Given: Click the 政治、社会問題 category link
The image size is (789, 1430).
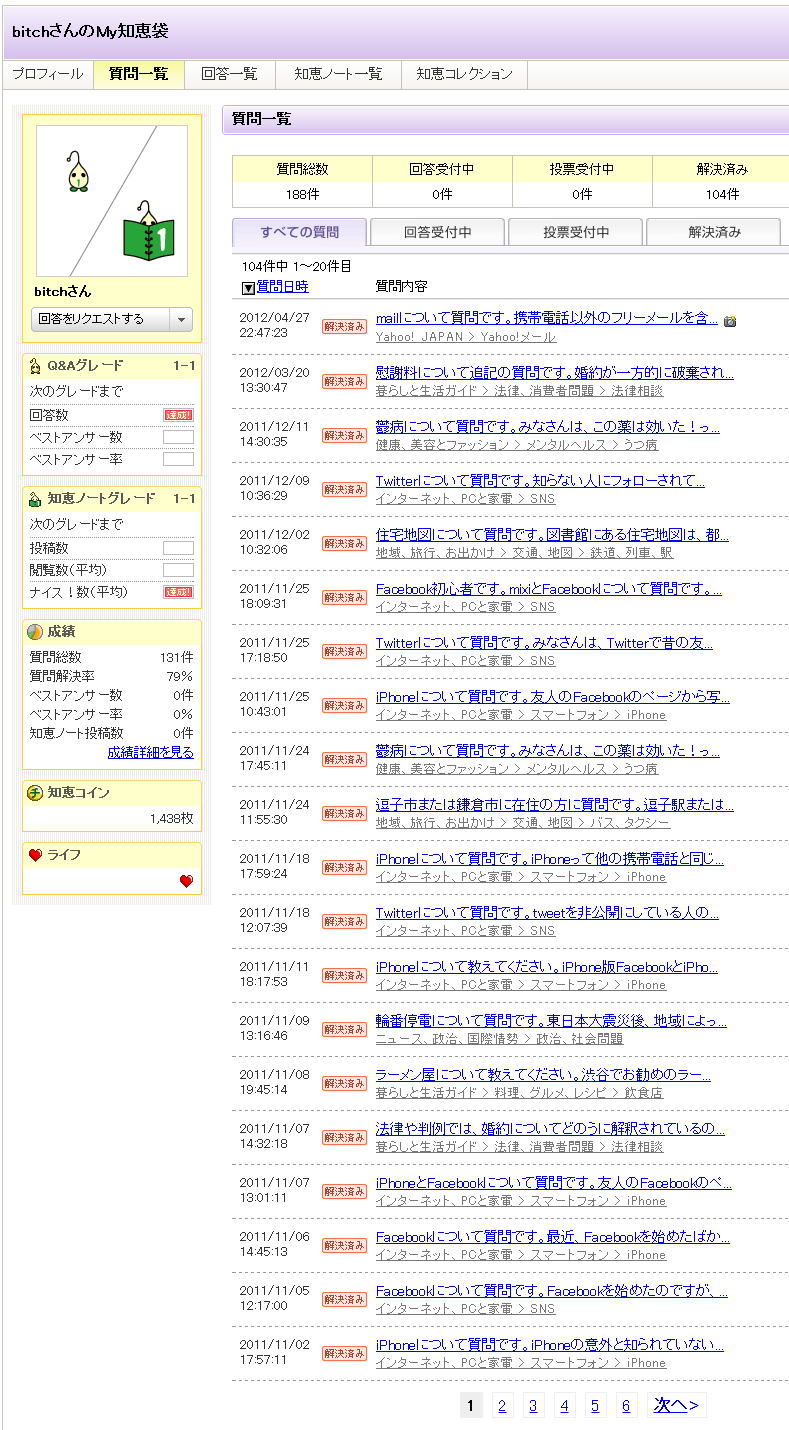Looking at the screenshot, I should [580, 1039].
